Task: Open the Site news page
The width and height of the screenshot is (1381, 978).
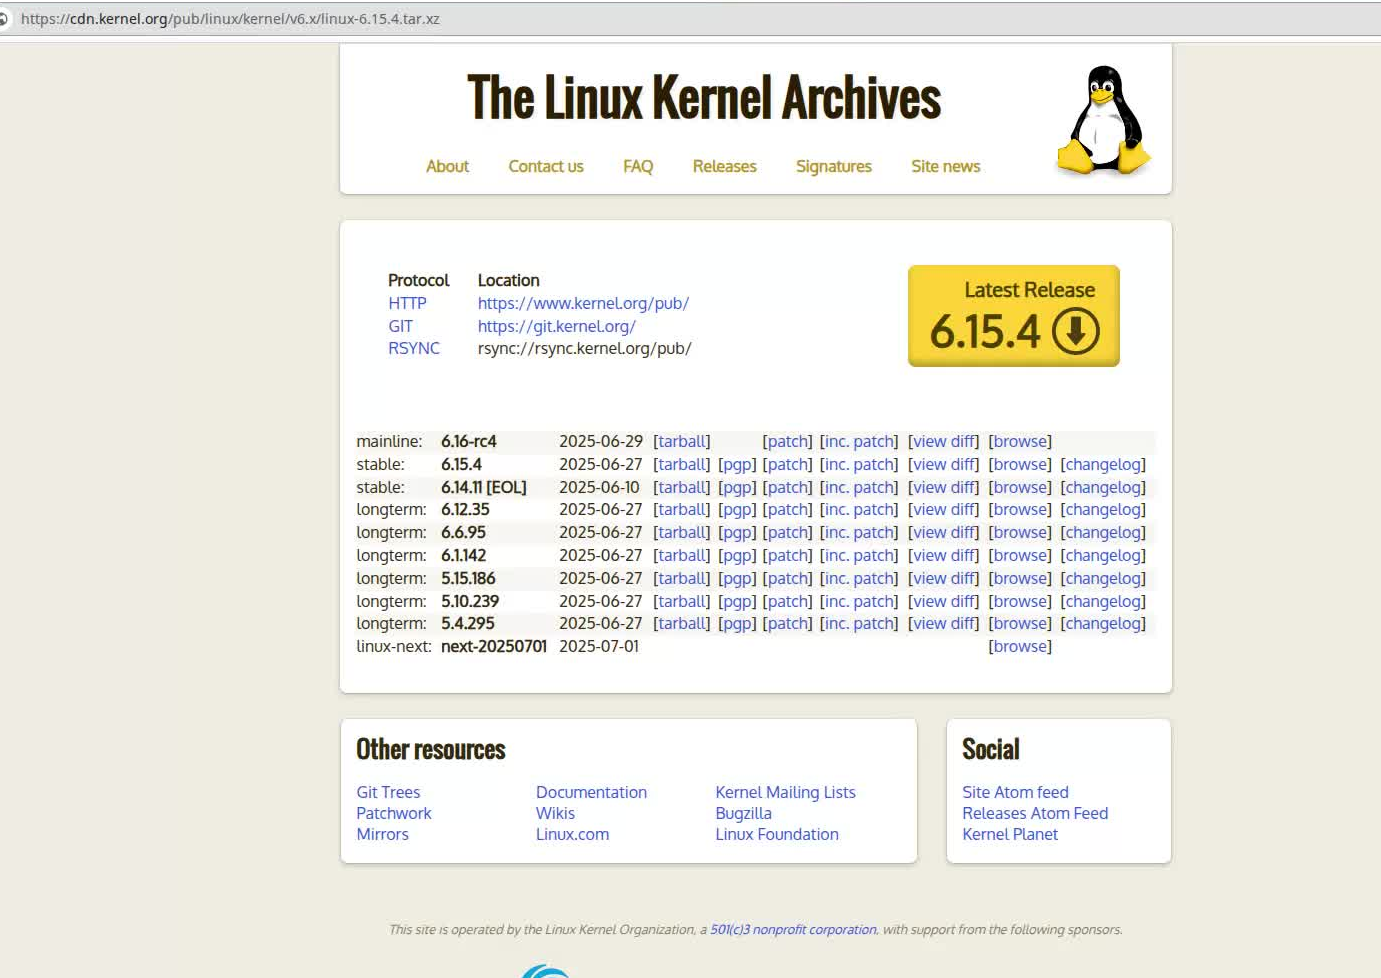Action: [946, 166]
